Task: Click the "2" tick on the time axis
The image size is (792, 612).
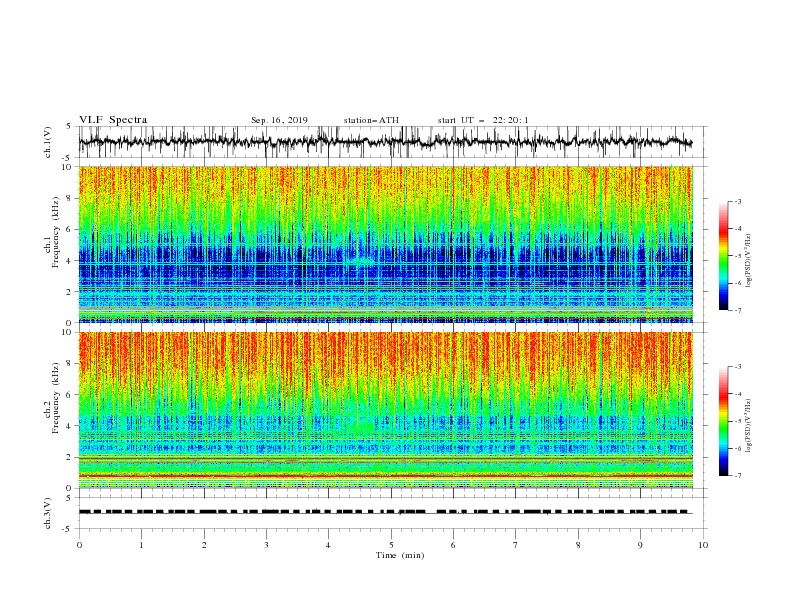Action: point(204,545)
